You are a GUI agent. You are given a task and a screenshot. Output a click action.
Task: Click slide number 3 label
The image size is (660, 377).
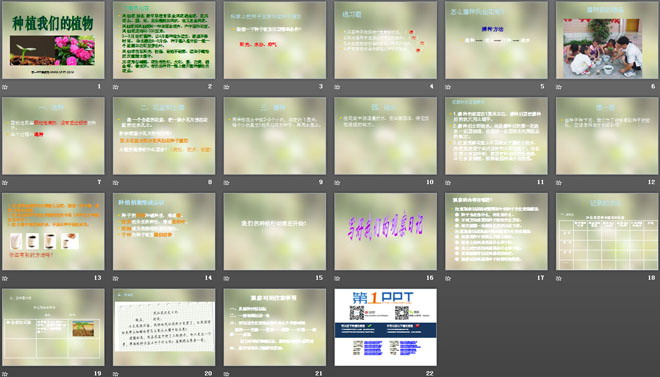point(321,87)
